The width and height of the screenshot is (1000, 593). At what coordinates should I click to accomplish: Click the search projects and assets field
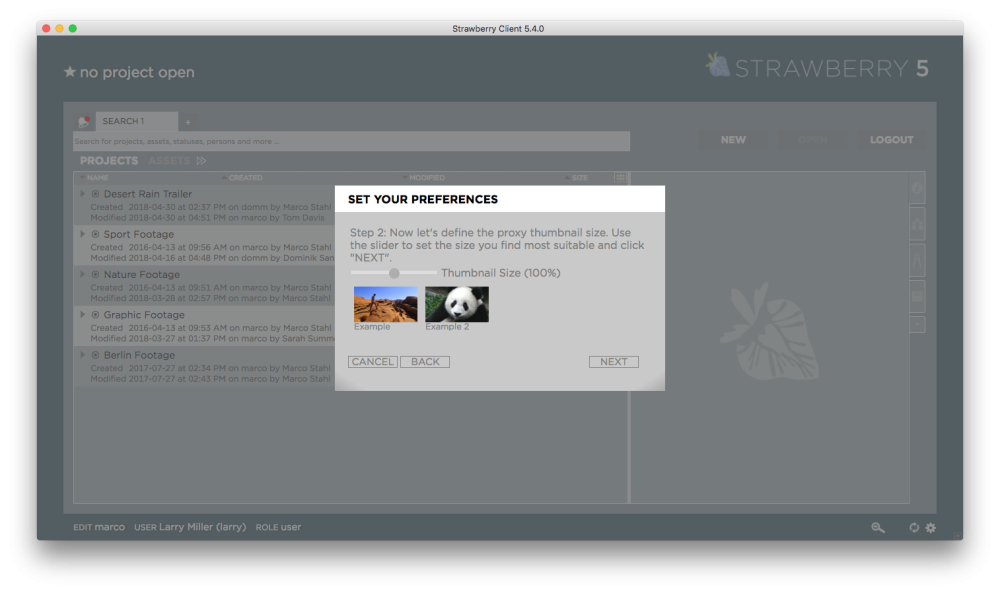[x=350, y=142]
